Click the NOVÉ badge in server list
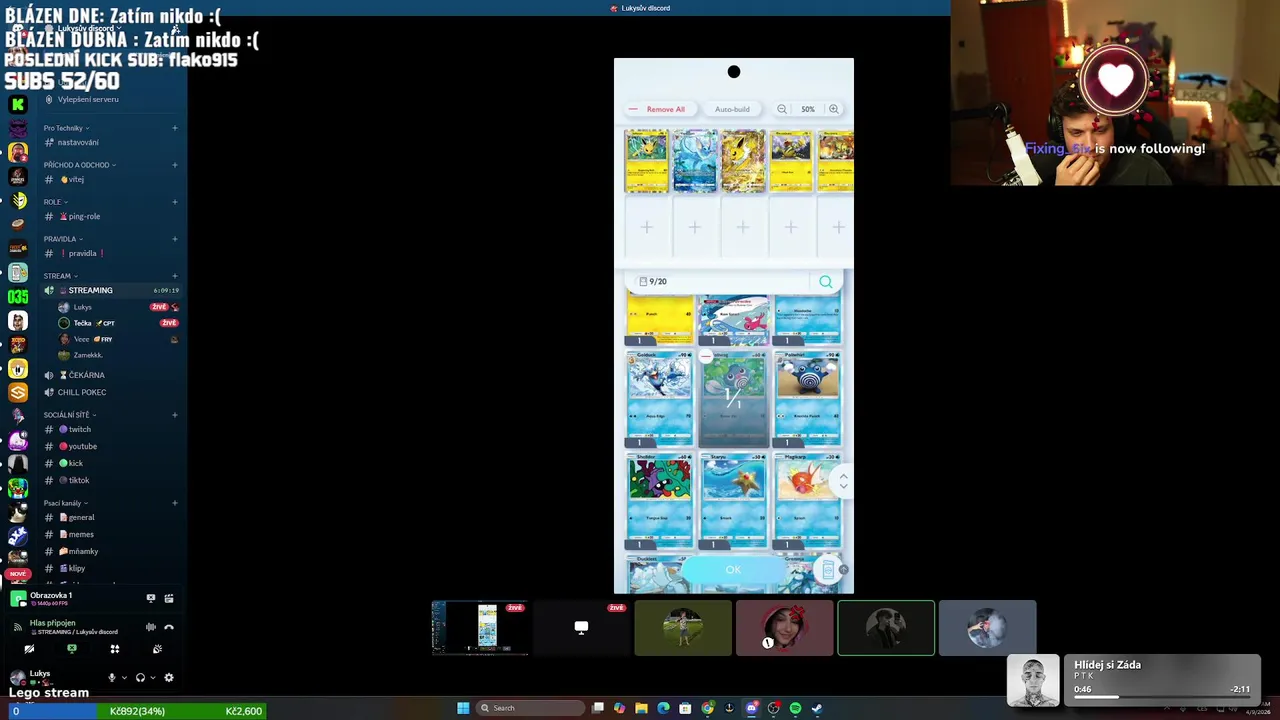 (17, 574)
